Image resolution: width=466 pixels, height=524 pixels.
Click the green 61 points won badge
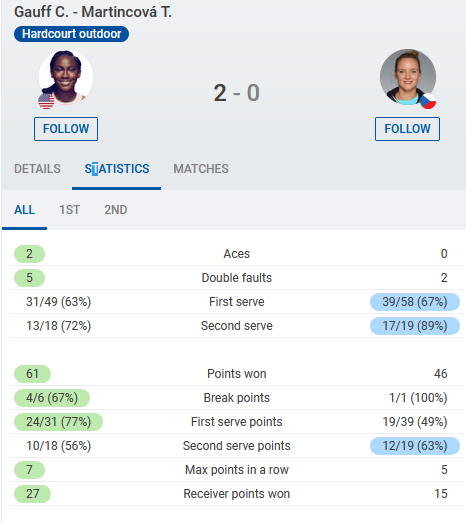click(32, 374)
